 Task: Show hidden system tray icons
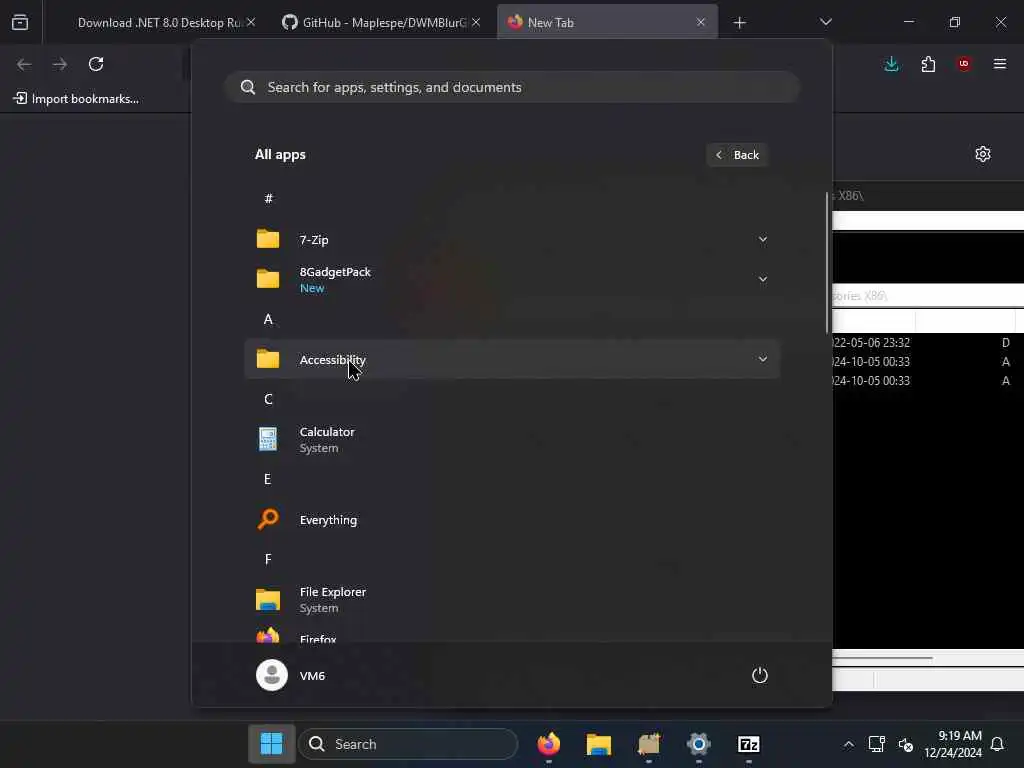[848, 744]
